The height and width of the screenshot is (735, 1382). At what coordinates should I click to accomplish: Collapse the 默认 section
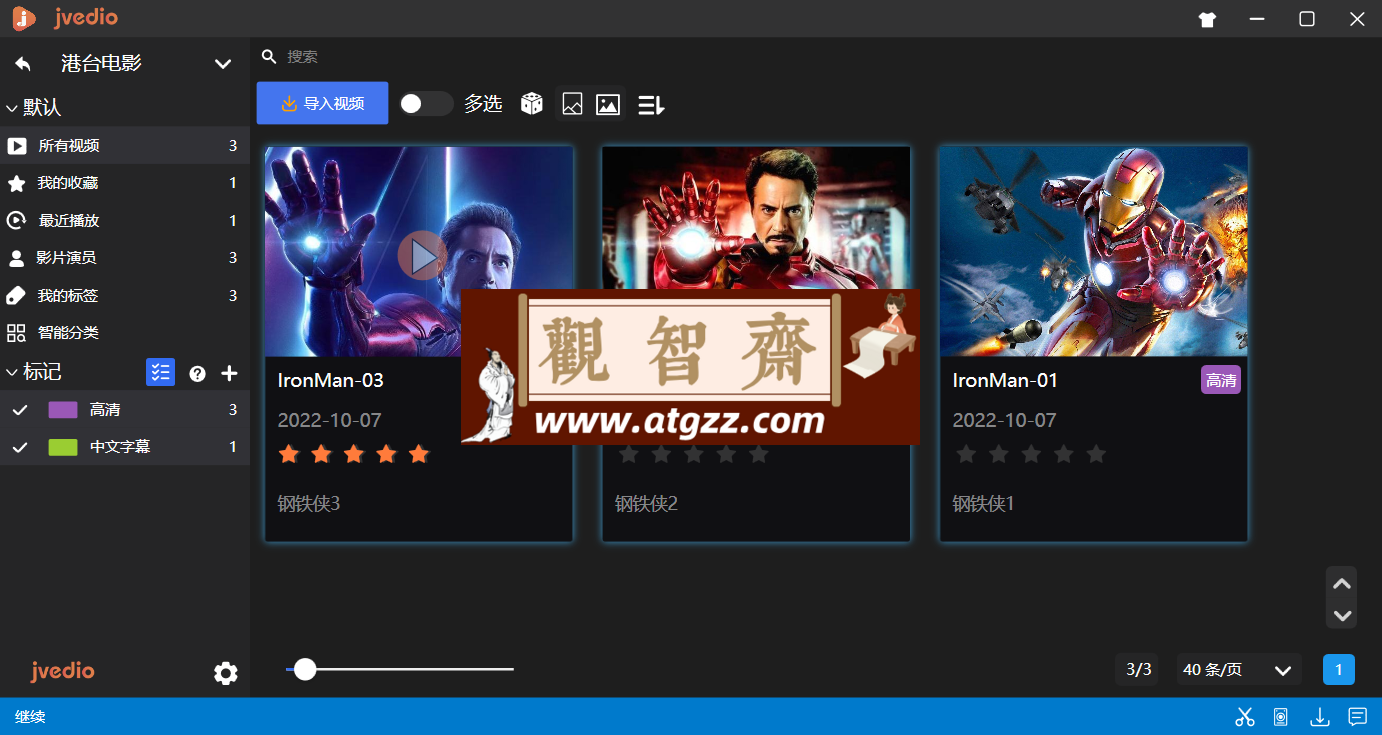click(x=12, y=108)
